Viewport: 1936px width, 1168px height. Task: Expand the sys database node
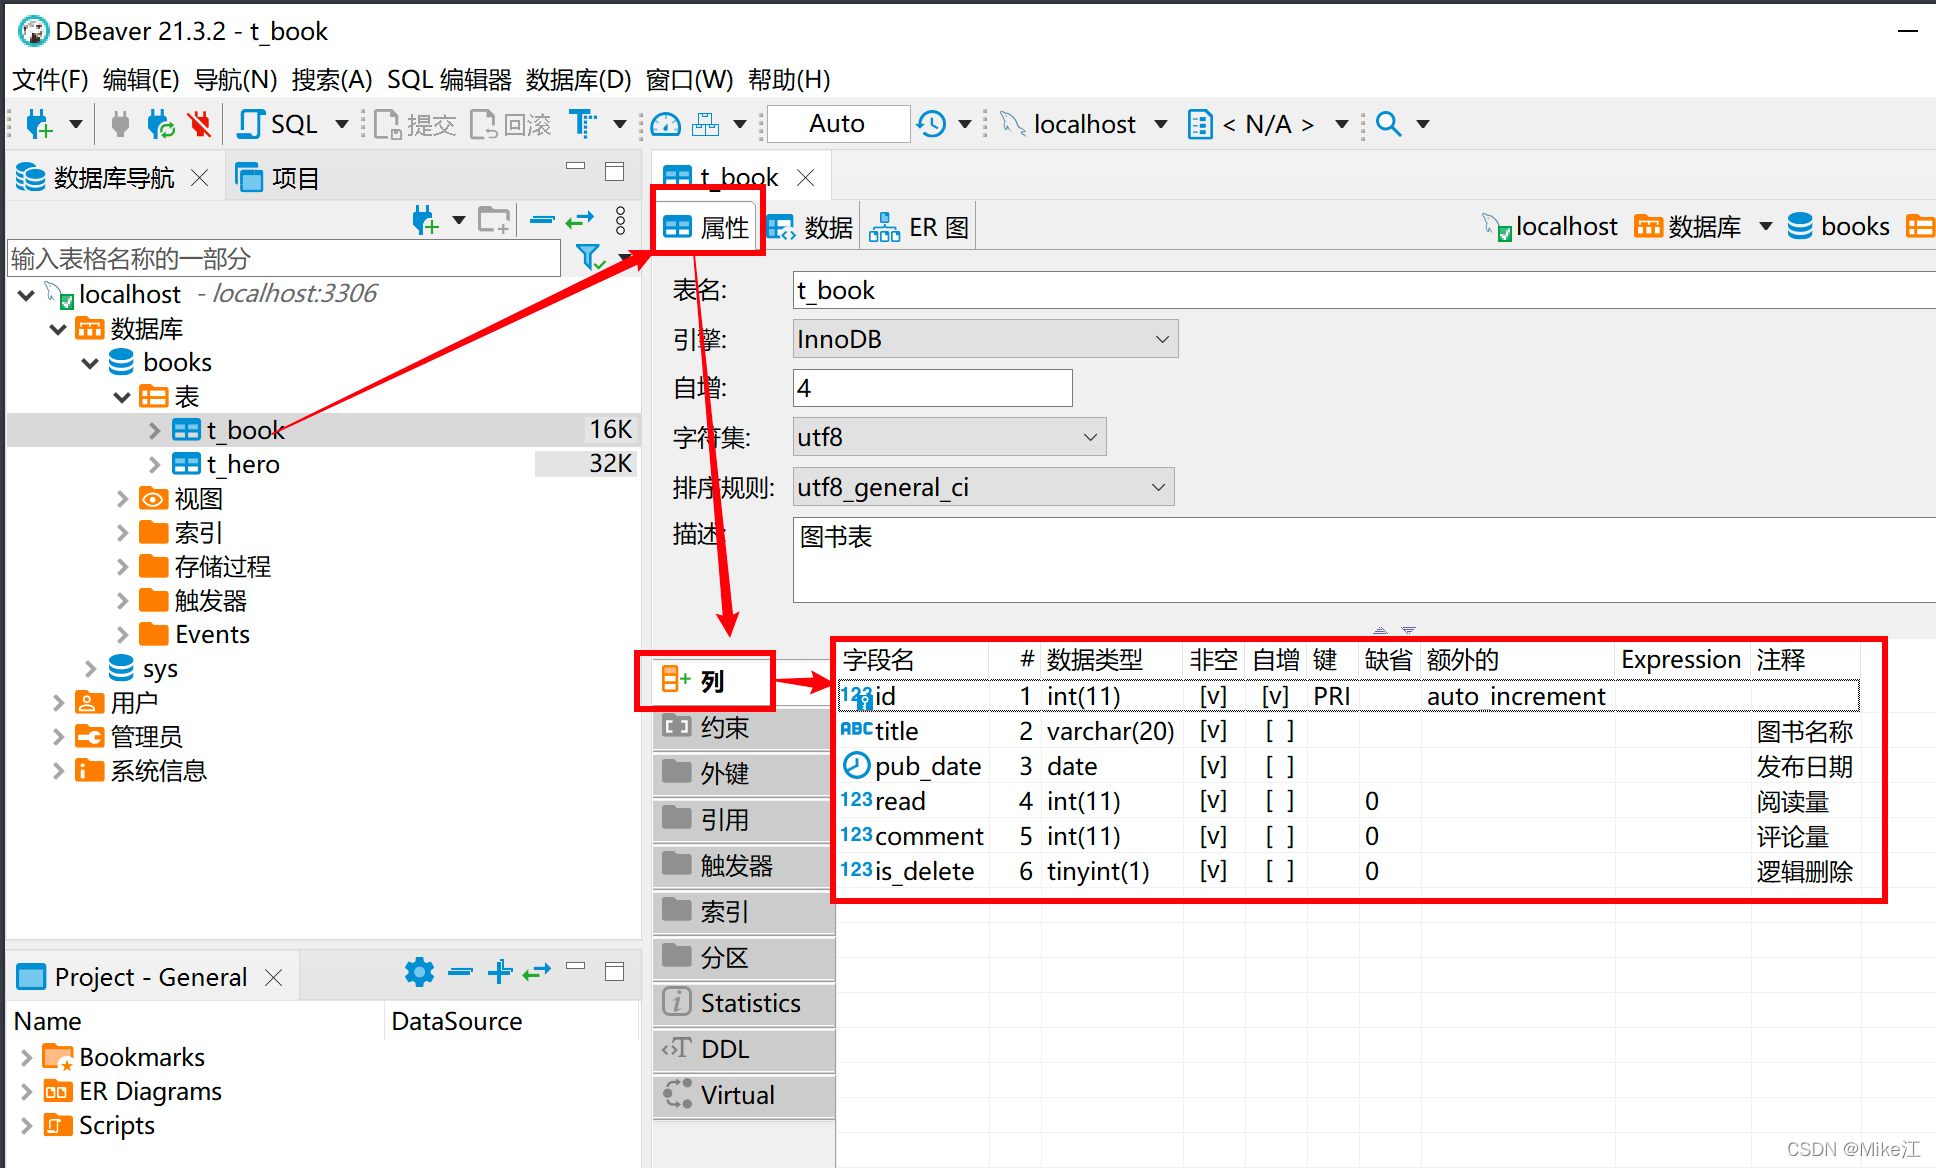coord(90,668)
